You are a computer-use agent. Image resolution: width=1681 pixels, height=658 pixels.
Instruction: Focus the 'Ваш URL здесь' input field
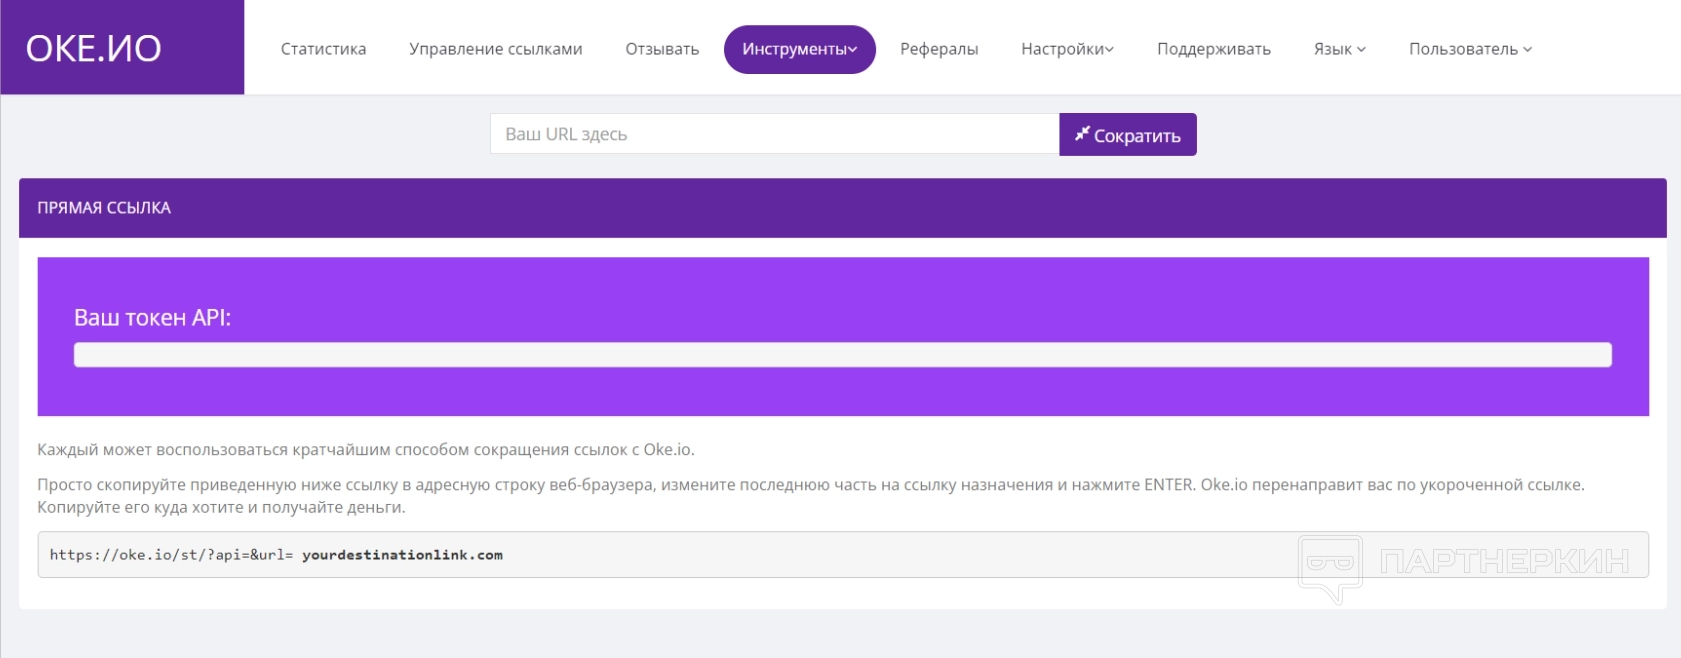pyautogui.click(x=775, y=134)
